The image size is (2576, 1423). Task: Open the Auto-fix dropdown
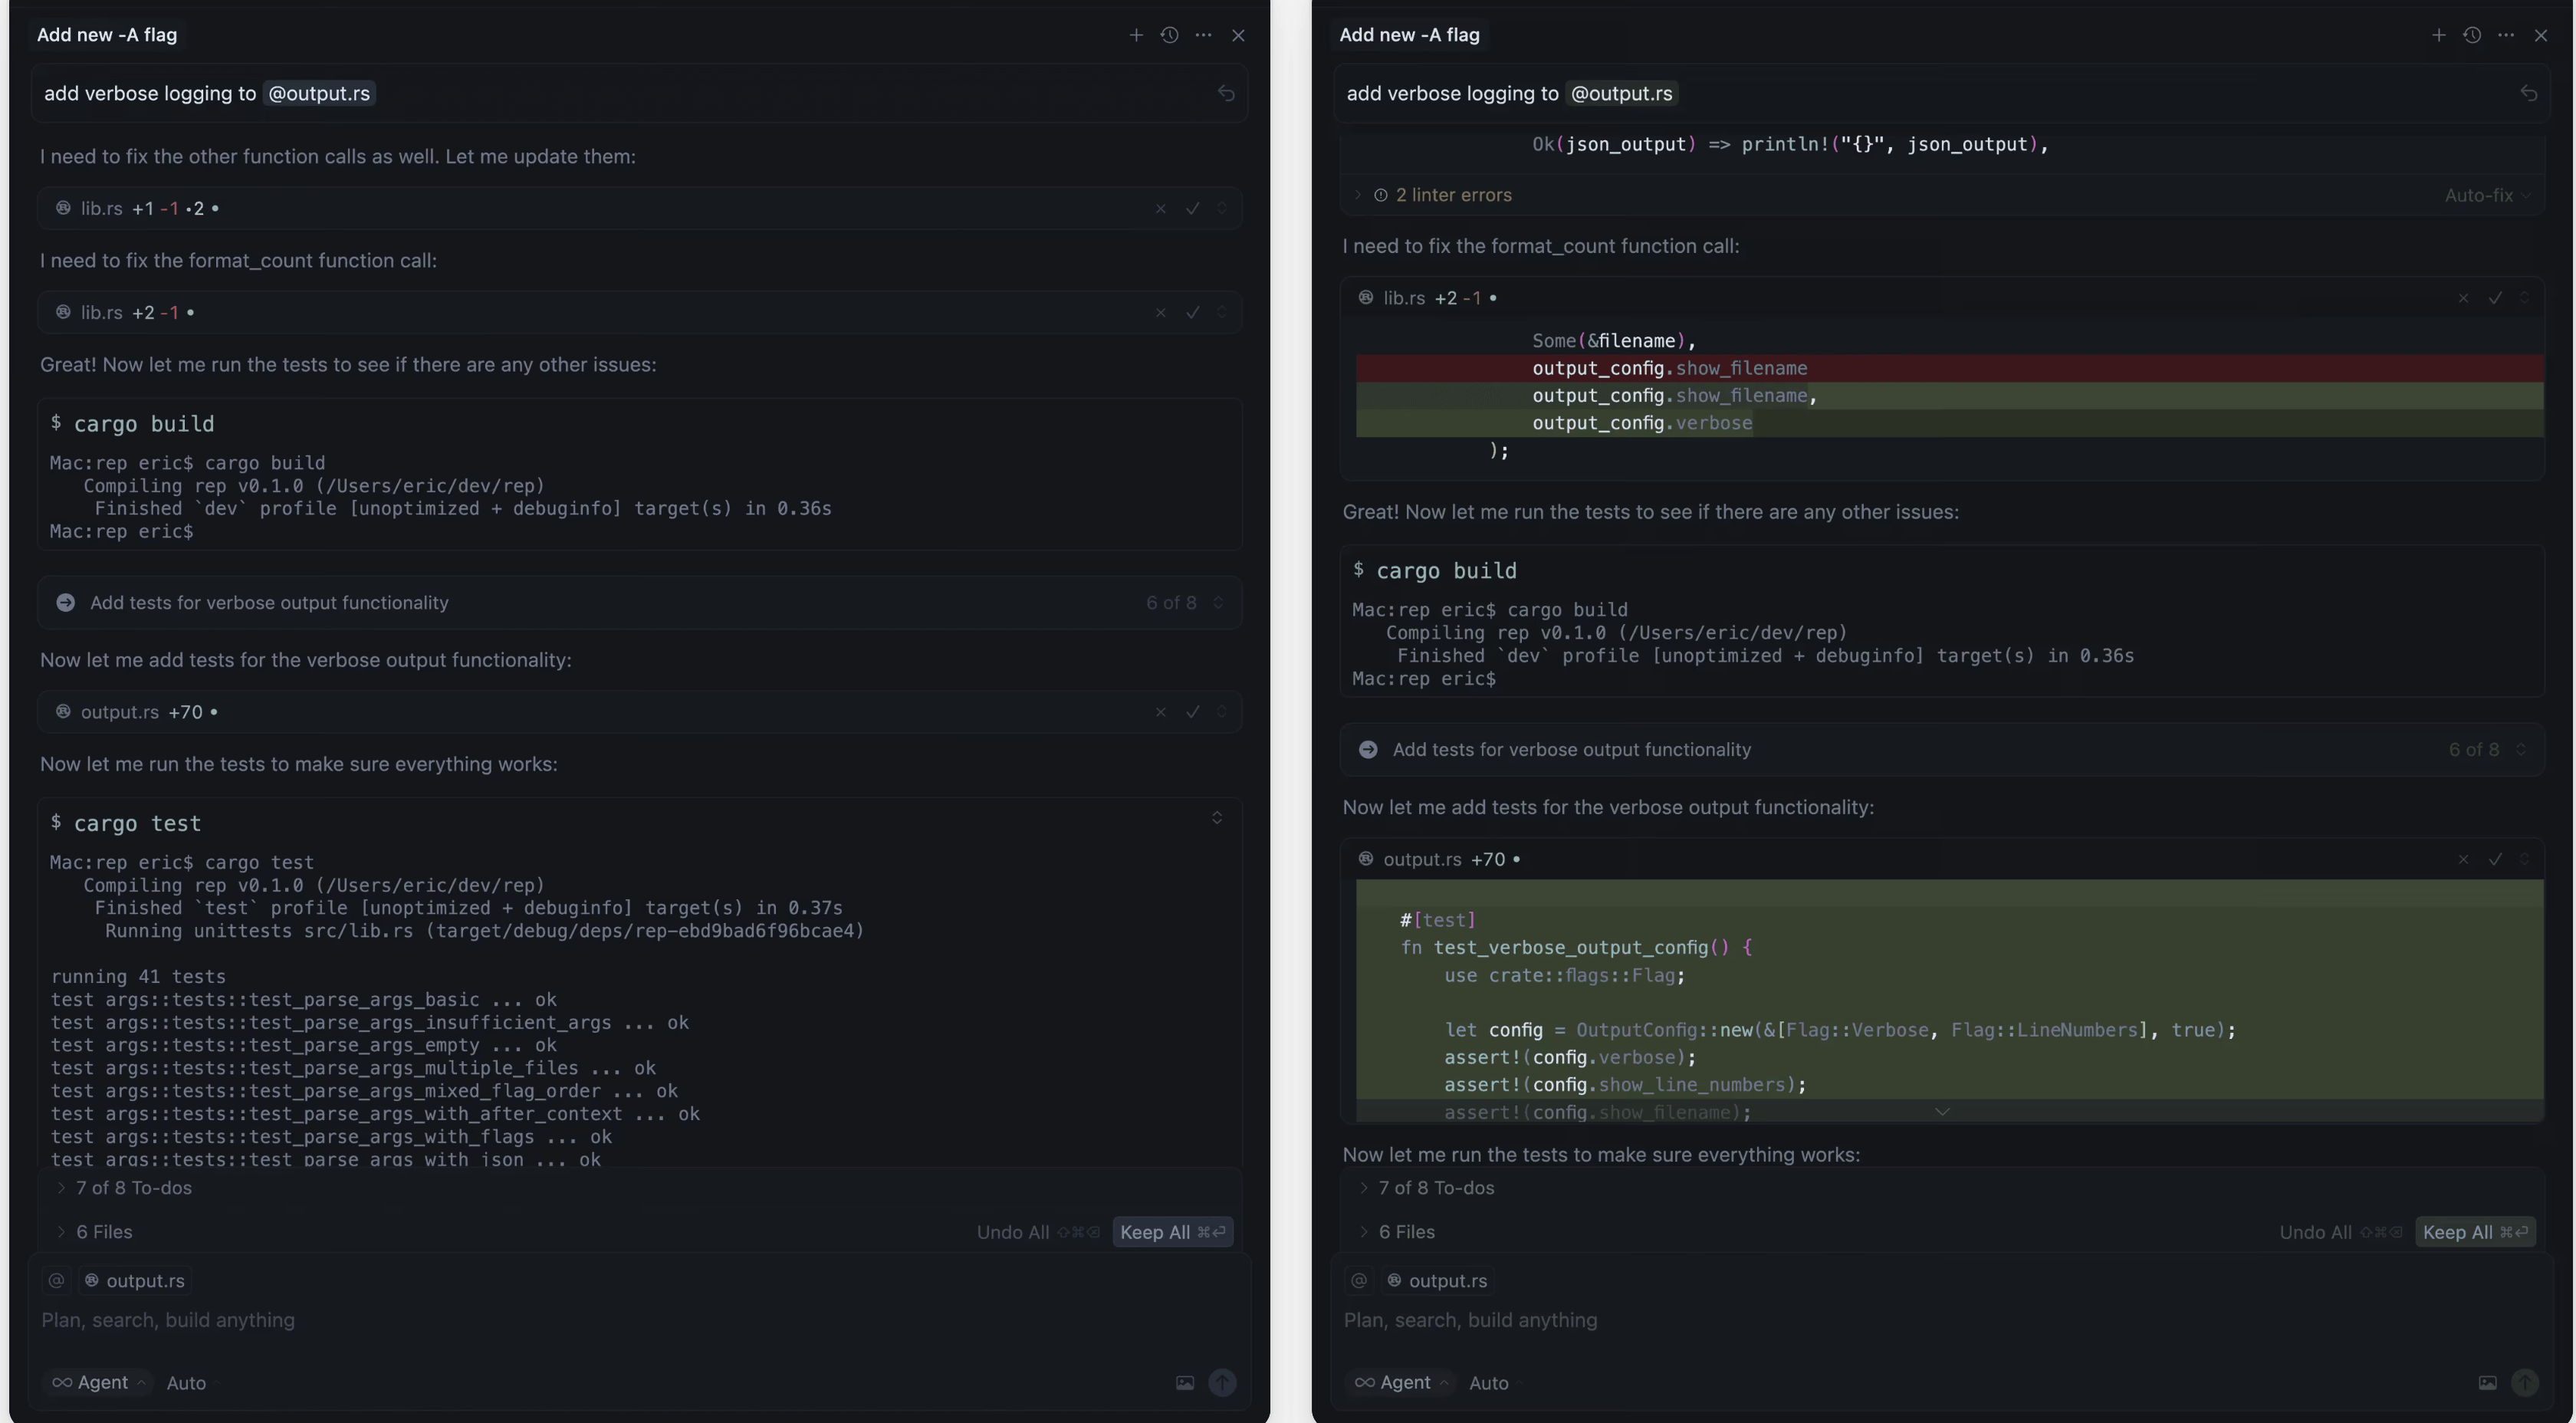point(2487,195)
